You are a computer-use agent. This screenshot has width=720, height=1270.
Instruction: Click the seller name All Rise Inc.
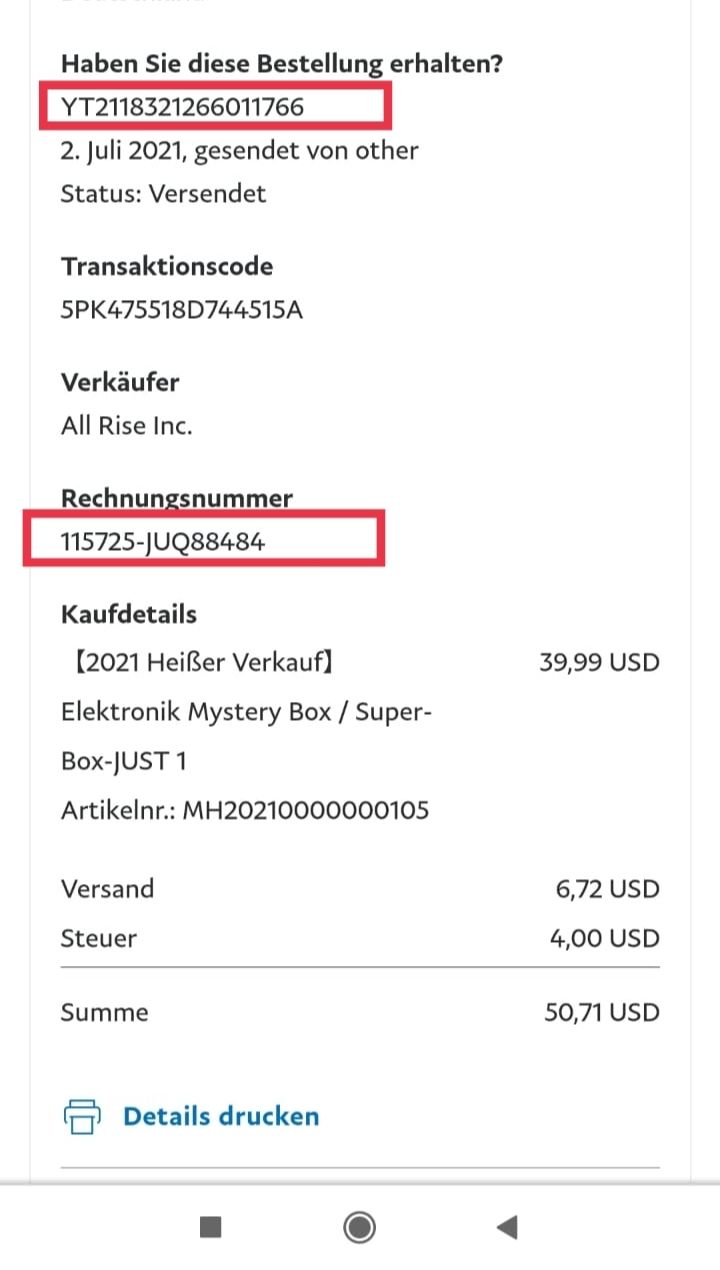pos(127,426)
